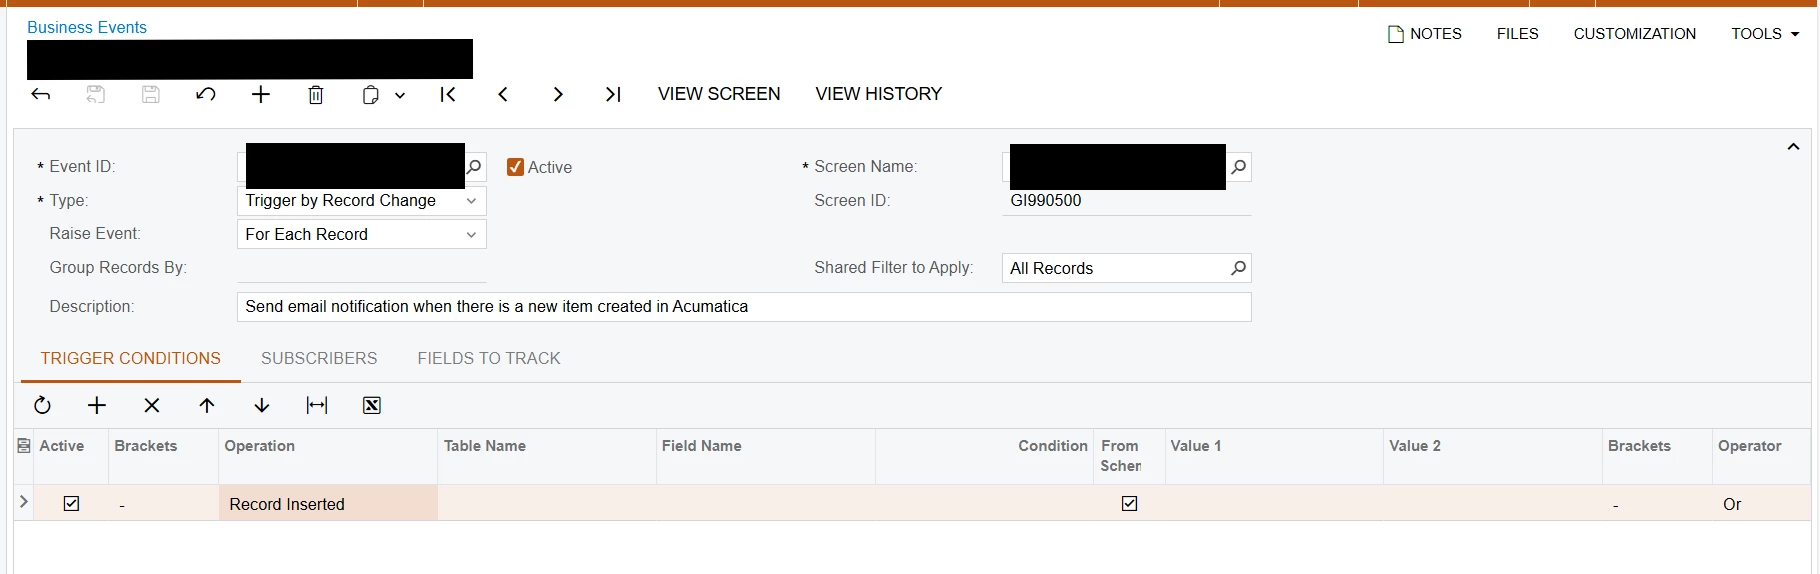This screenshot has width=1820, height=574.
Task: Switch to FIELDS TO TRACK tab
Action: pyautogui.click(x=489, y=358)
